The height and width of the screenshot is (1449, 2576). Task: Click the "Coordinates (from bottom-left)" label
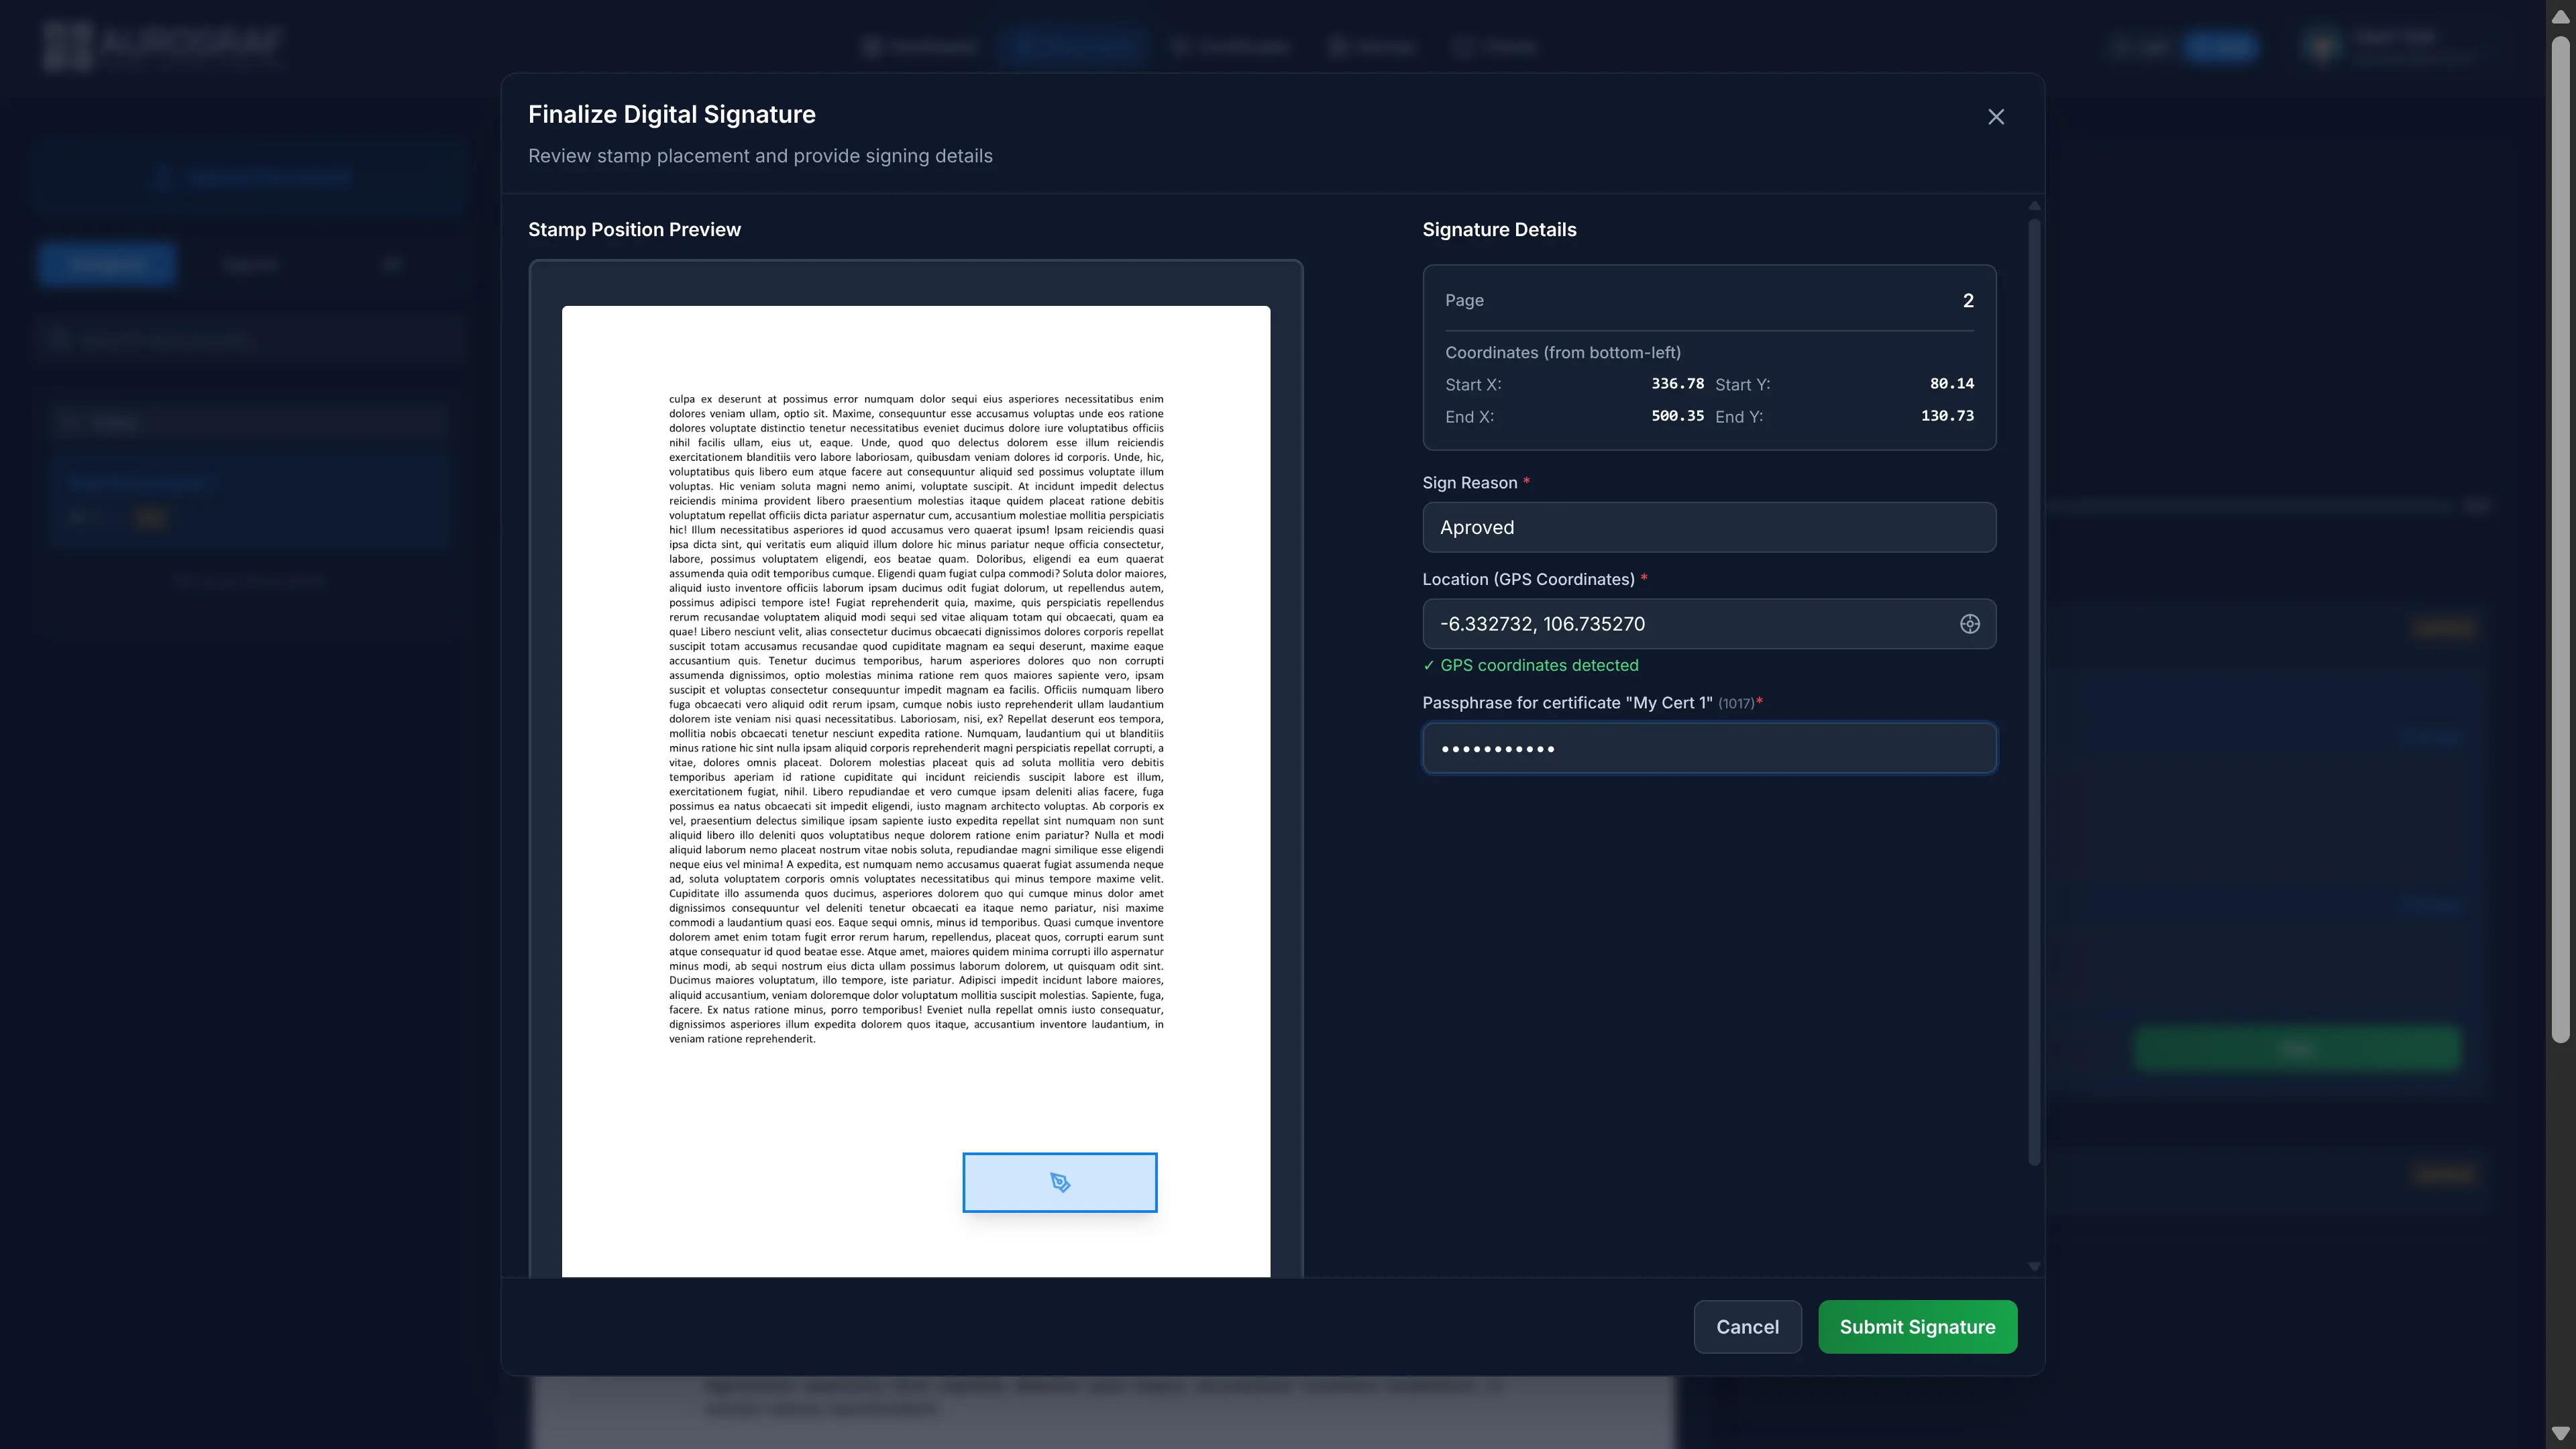click(1562, 352)
